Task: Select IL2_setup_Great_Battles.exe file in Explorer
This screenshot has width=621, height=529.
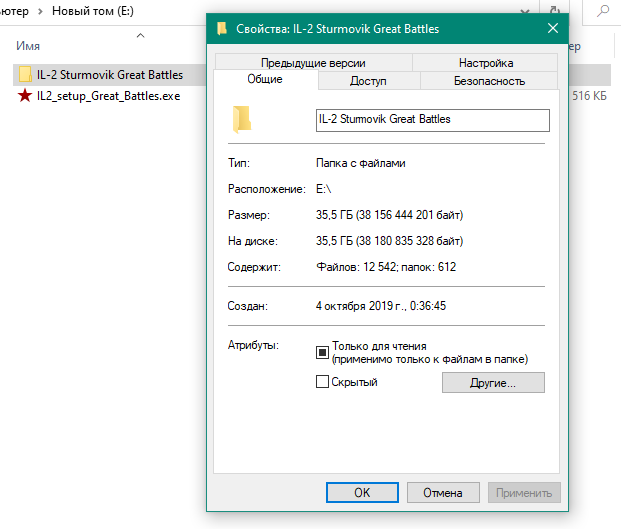Action: click(109, 96)
